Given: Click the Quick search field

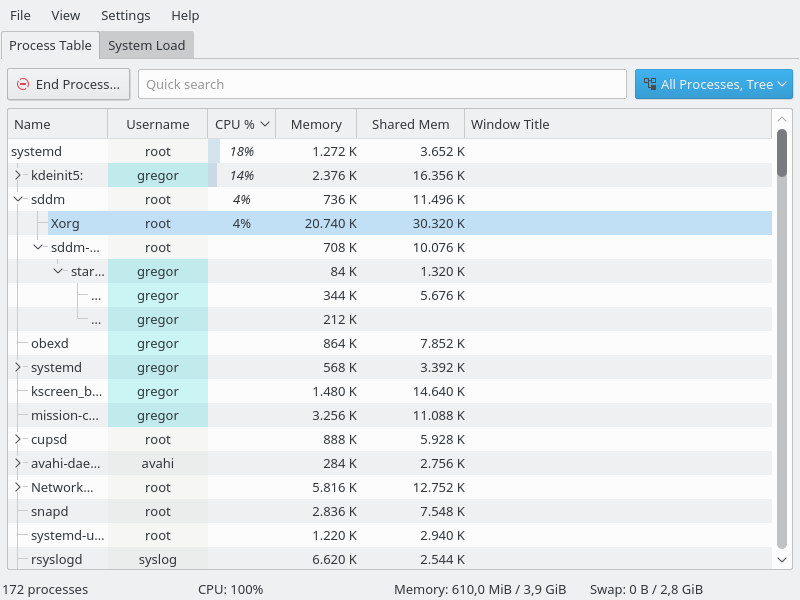Looking at the screenshot, I should (x=382, y=84).
